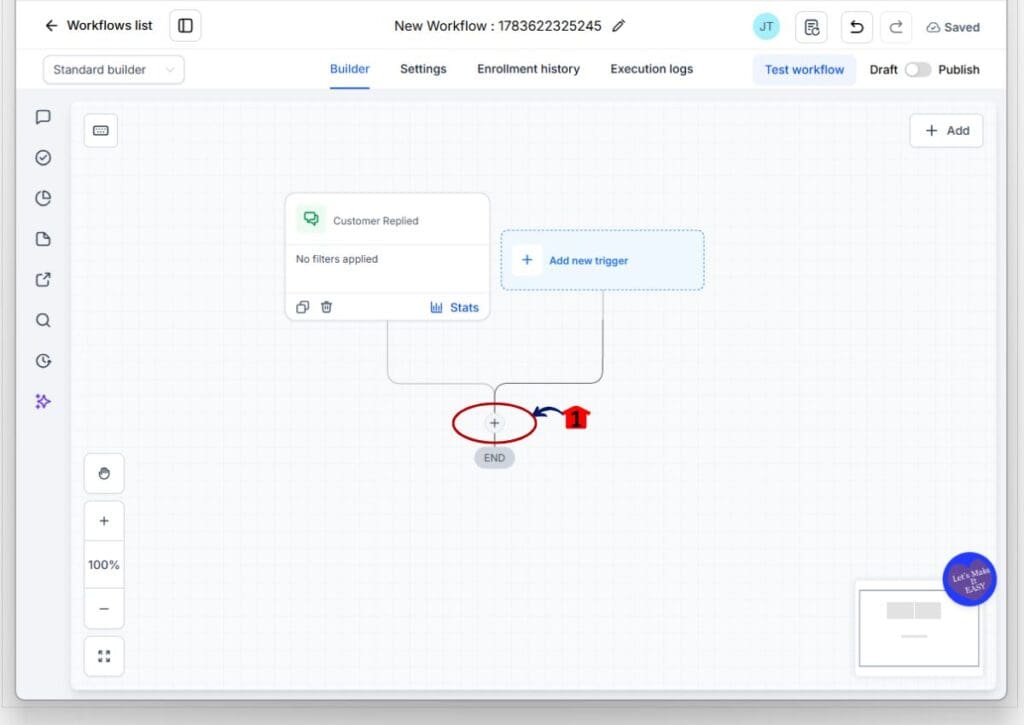The image size is (1024, 725).
Task: Open the document sidebar icon
Action: pos(43,239)
